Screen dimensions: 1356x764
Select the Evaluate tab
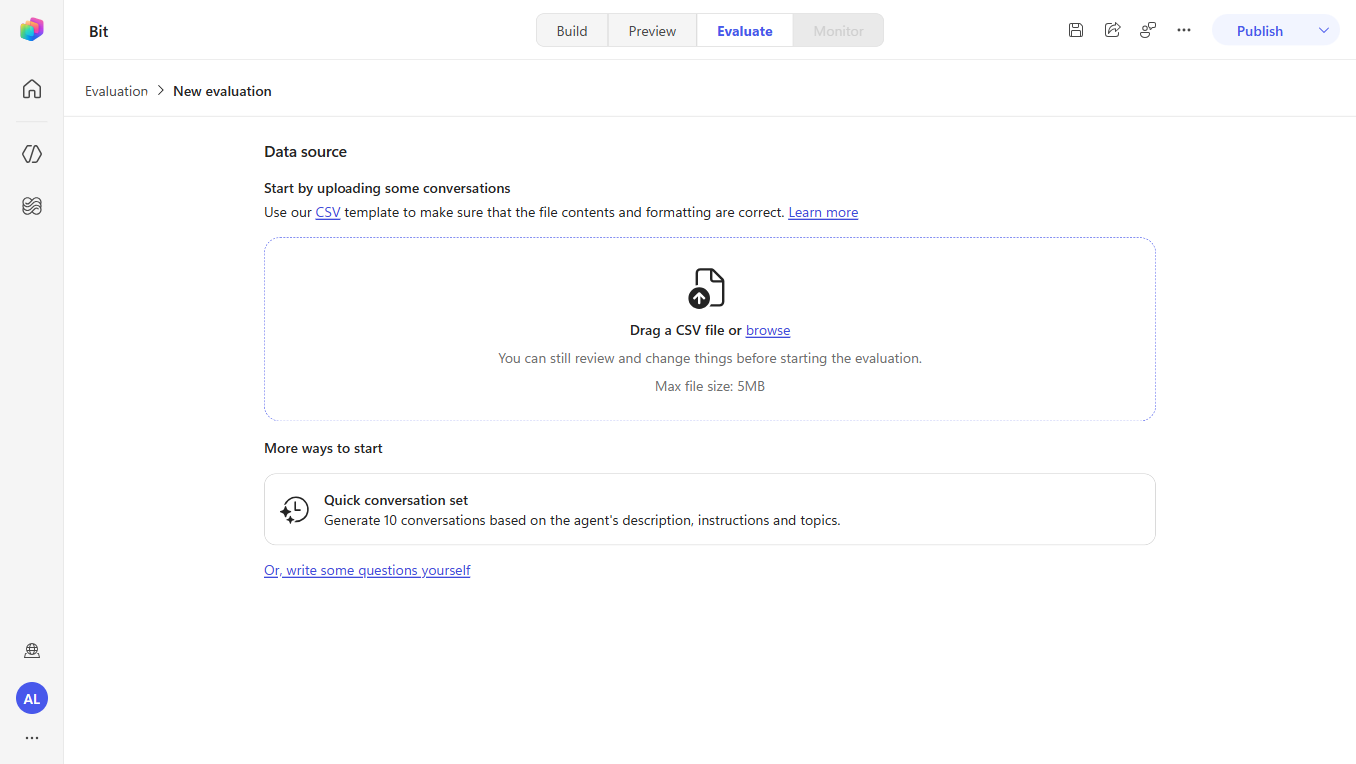(x=745, y=31)
